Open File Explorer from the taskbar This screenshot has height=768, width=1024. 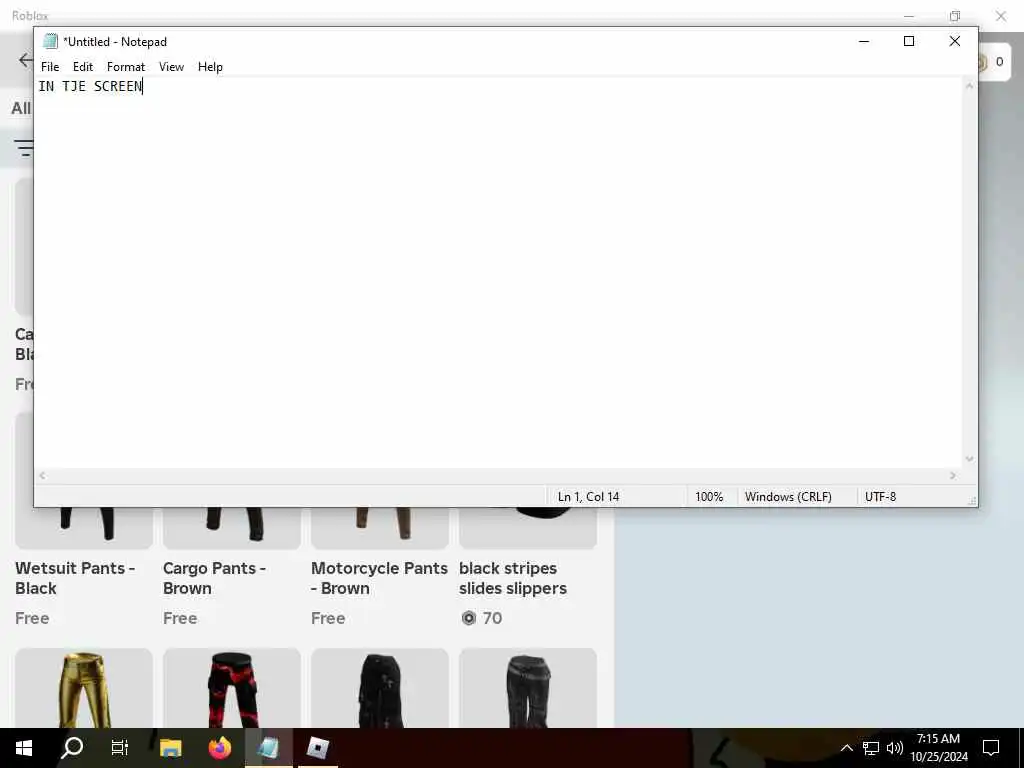(x=170, y=748)
